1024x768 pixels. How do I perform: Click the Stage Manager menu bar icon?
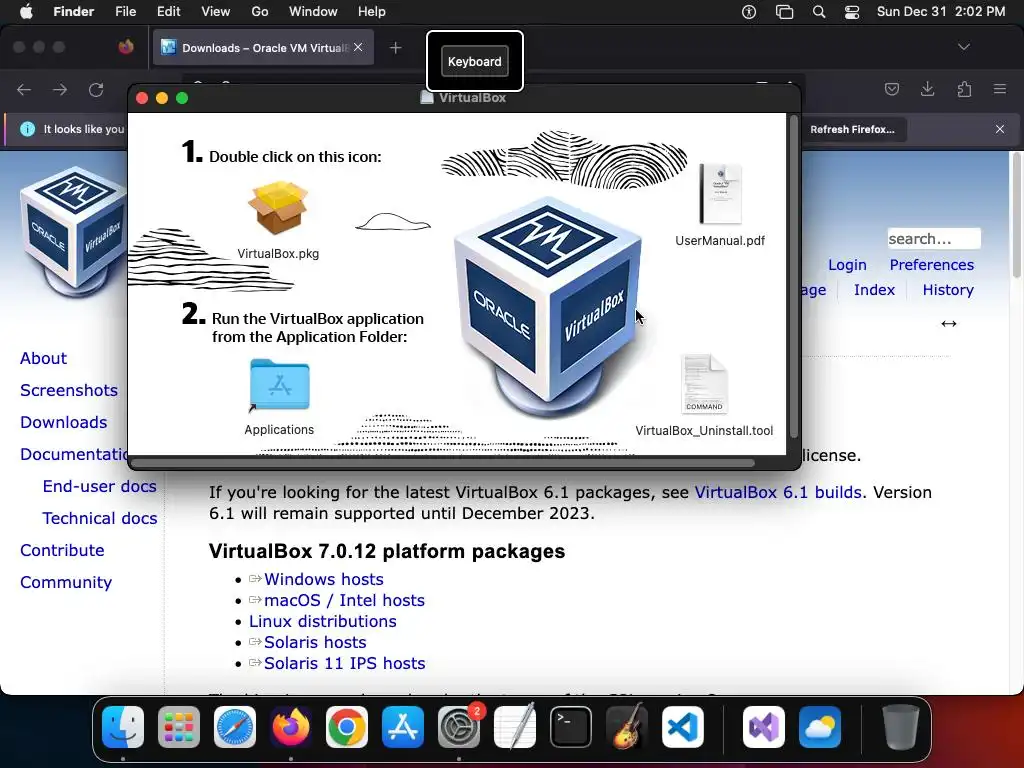click(784, 12)
